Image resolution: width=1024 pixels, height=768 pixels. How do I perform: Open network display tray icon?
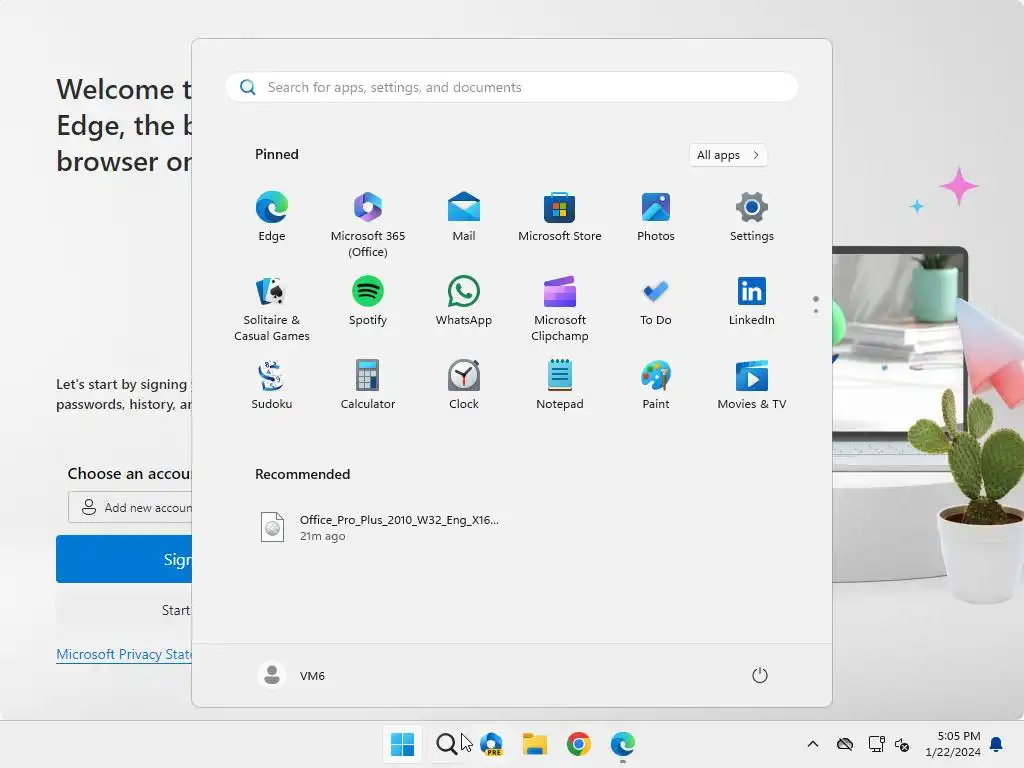tap(876, 744)
